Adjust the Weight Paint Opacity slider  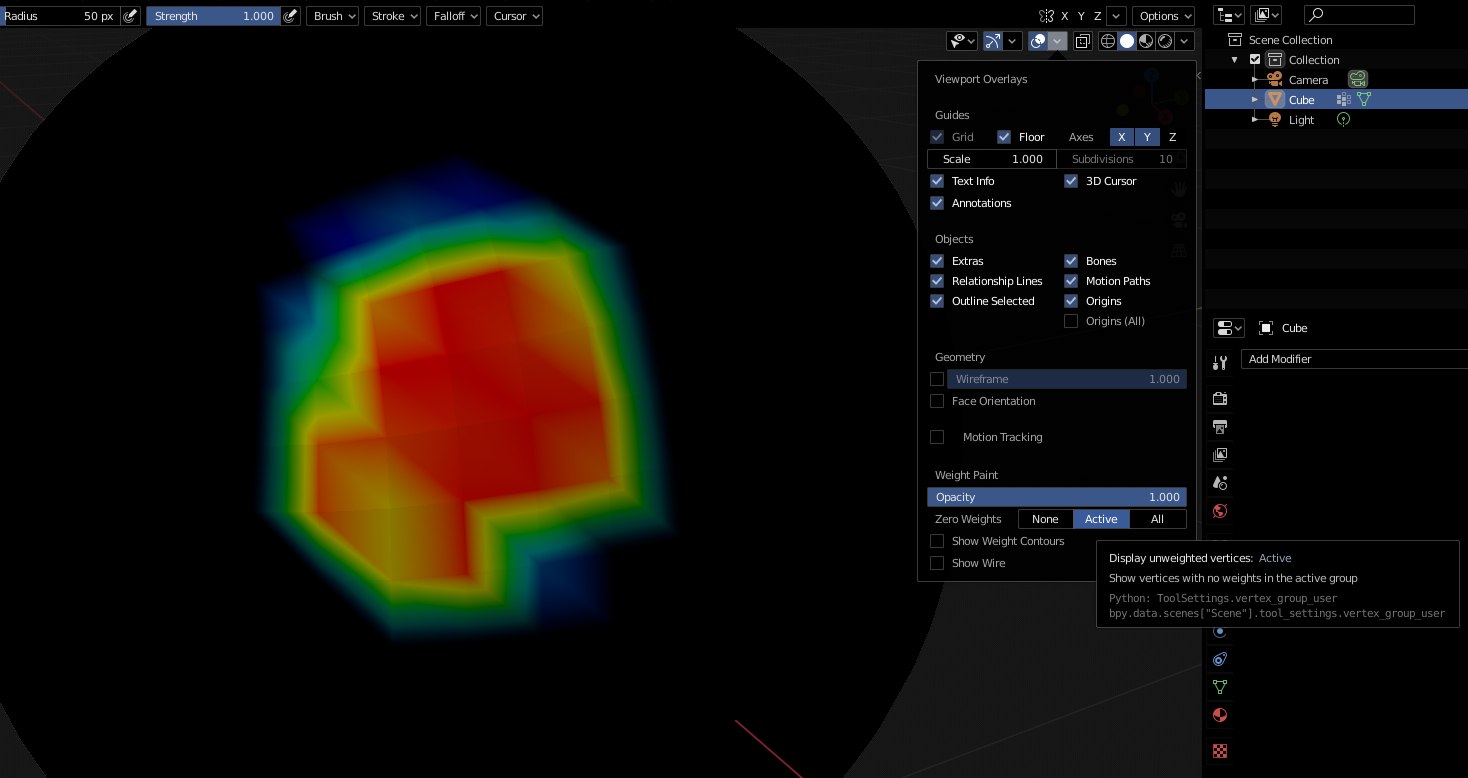[1057, 497]
